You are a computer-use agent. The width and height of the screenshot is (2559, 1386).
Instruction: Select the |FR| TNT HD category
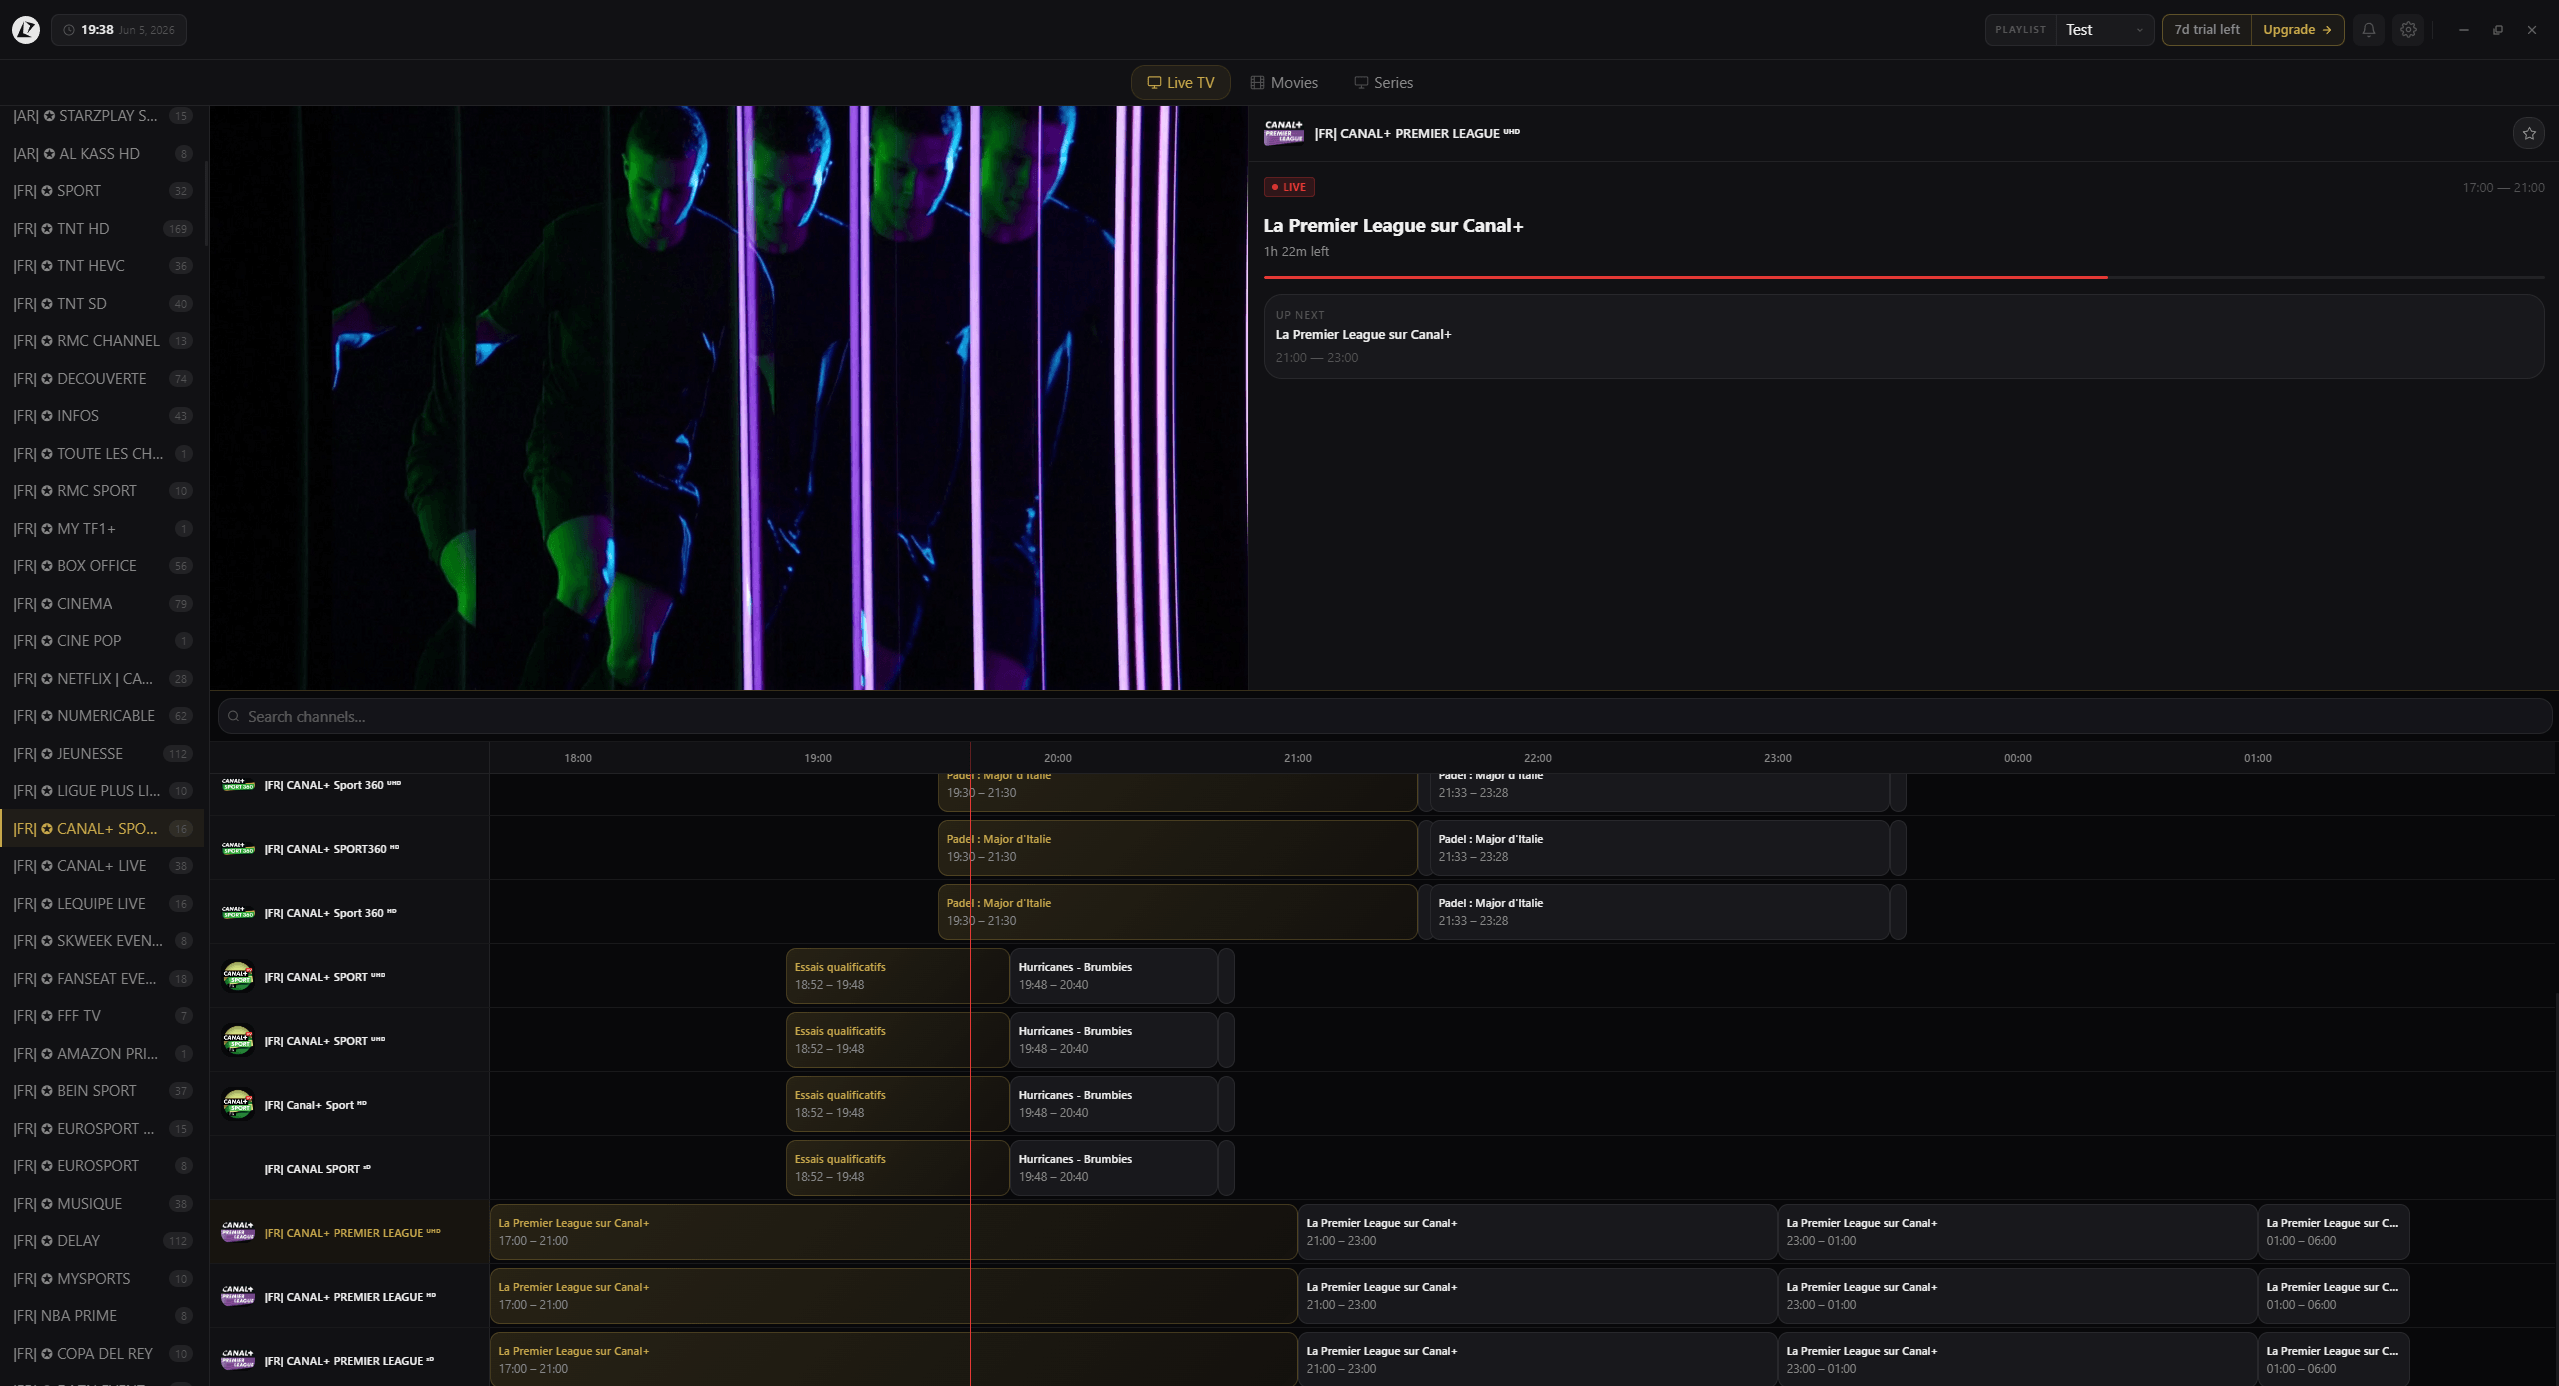[102, 229]
